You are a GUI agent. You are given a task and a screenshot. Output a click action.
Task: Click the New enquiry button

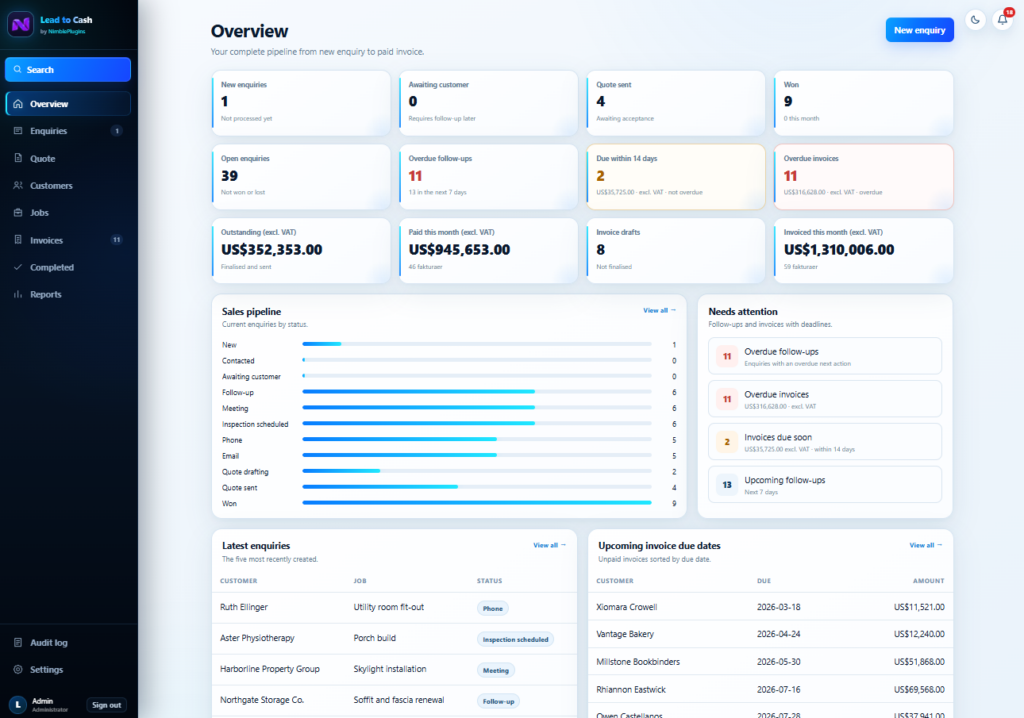pos(920,30)
